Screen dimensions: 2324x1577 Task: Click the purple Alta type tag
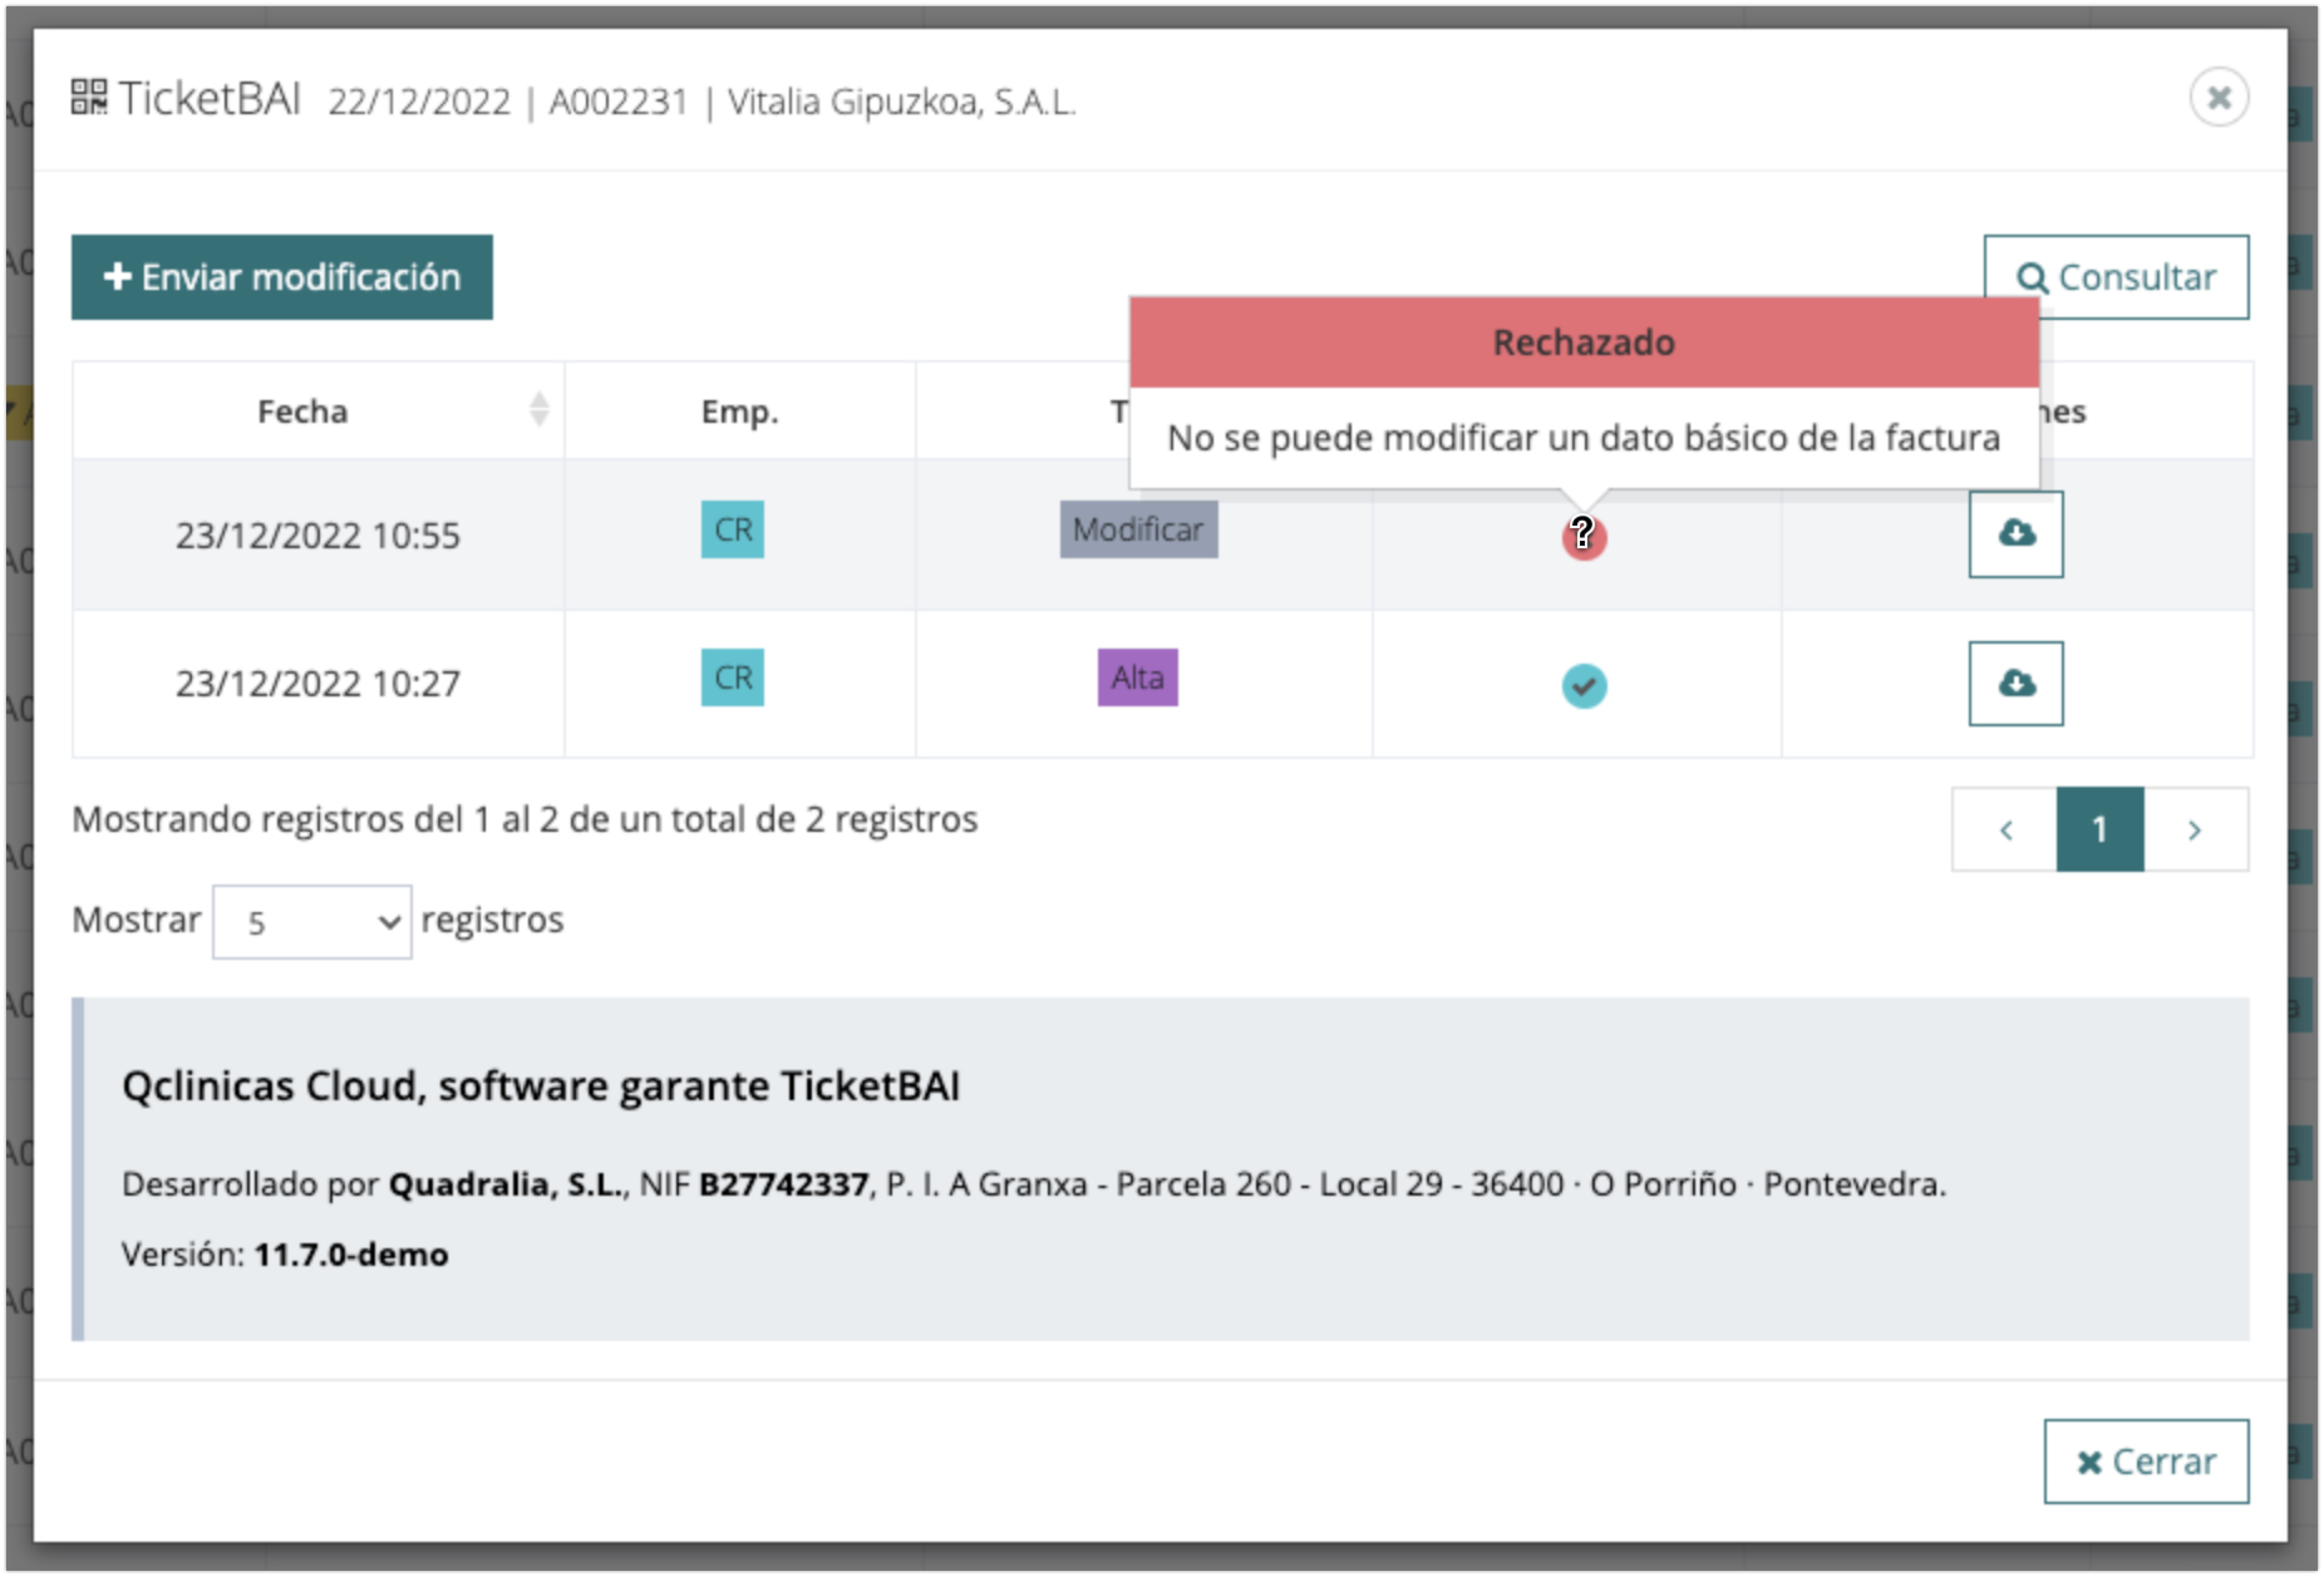click(1137, 678)
